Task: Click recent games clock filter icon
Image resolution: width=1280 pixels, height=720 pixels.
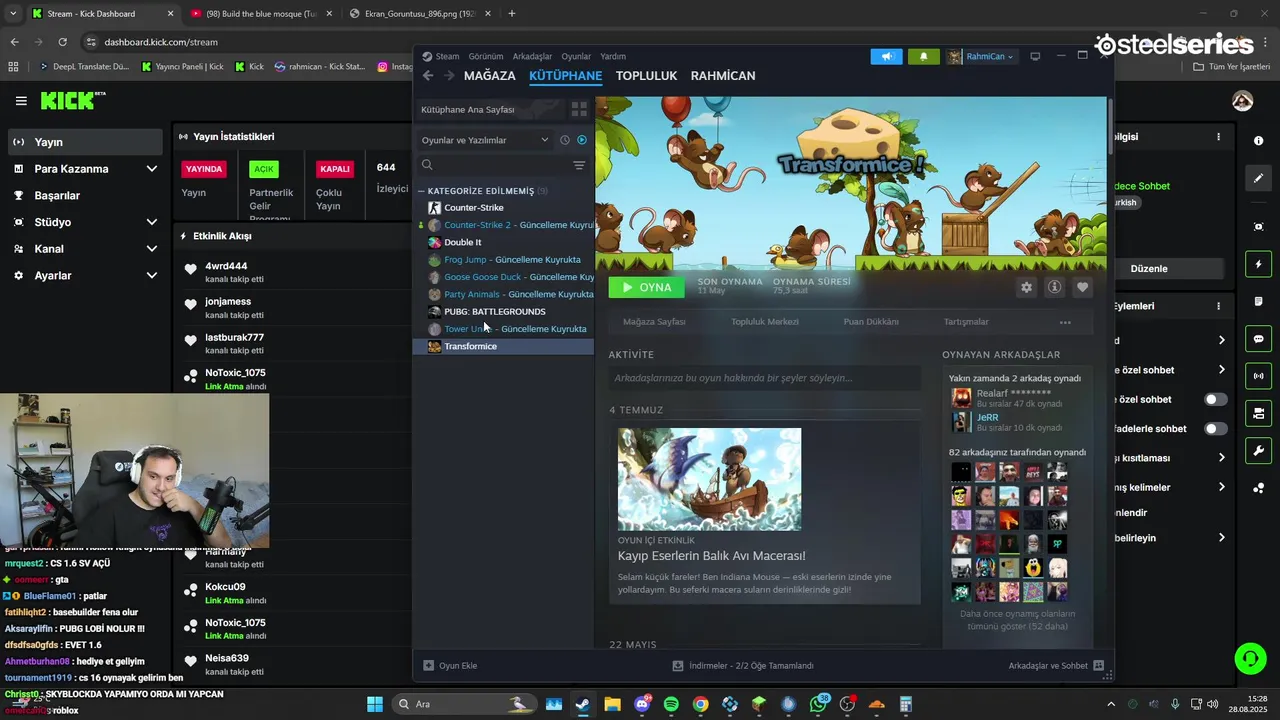Action: click(565, 140)
